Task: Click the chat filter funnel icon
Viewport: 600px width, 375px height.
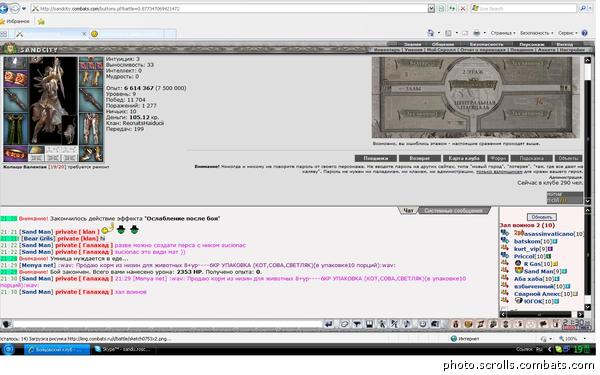Action: [357, 324]
